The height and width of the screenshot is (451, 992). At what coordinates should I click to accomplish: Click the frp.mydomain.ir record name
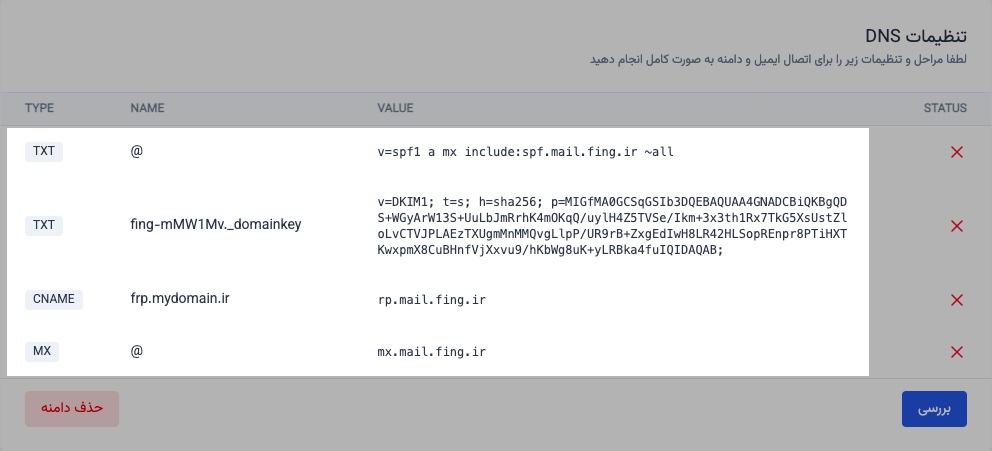tap(180, 299)
